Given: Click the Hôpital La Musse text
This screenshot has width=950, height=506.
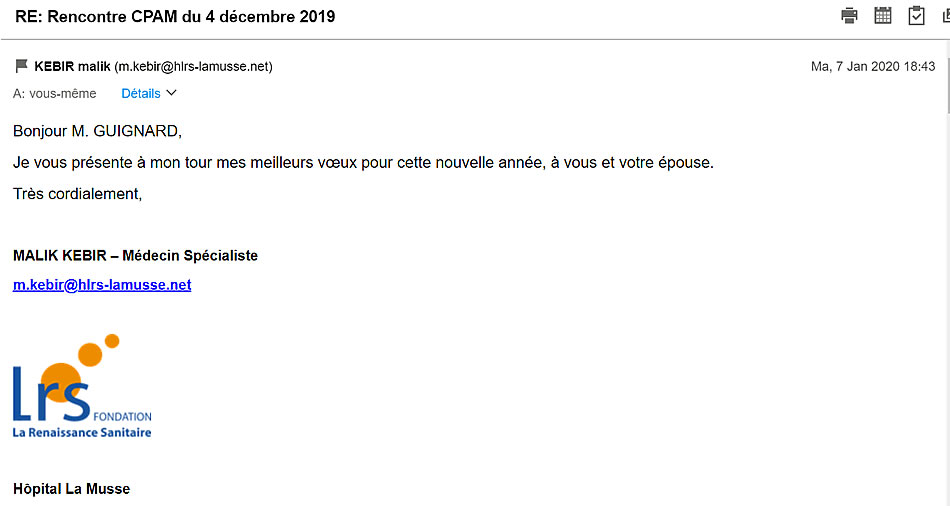Looking at the screenshot, I should [x=71, y=489].
